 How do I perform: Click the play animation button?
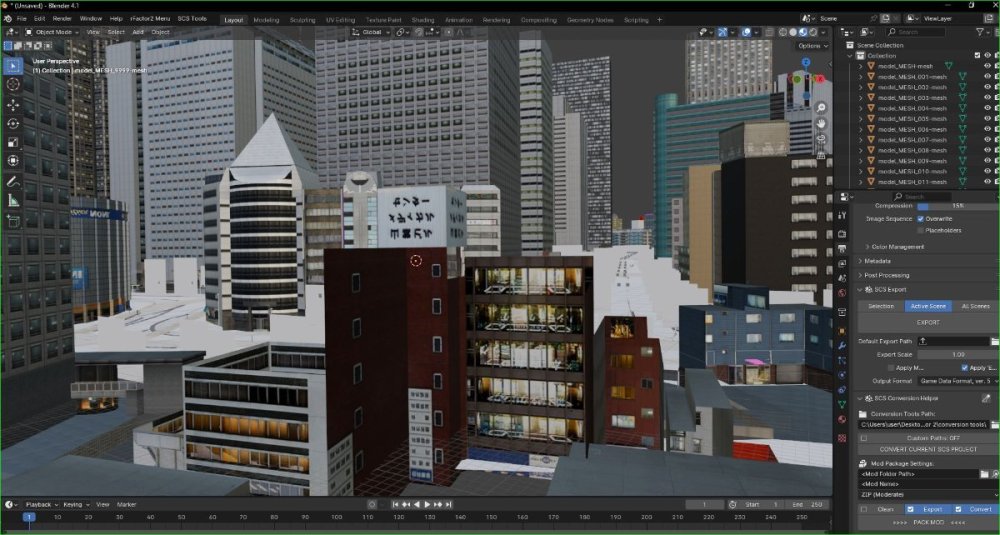427,504
